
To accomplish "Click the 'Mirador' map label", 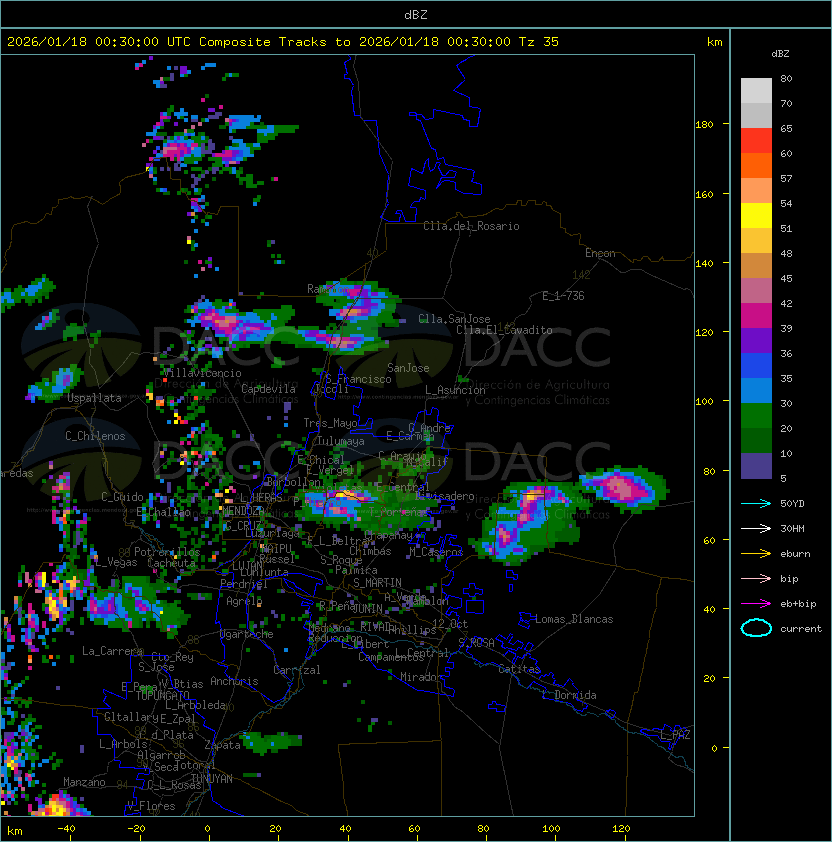I will point(422,677).
